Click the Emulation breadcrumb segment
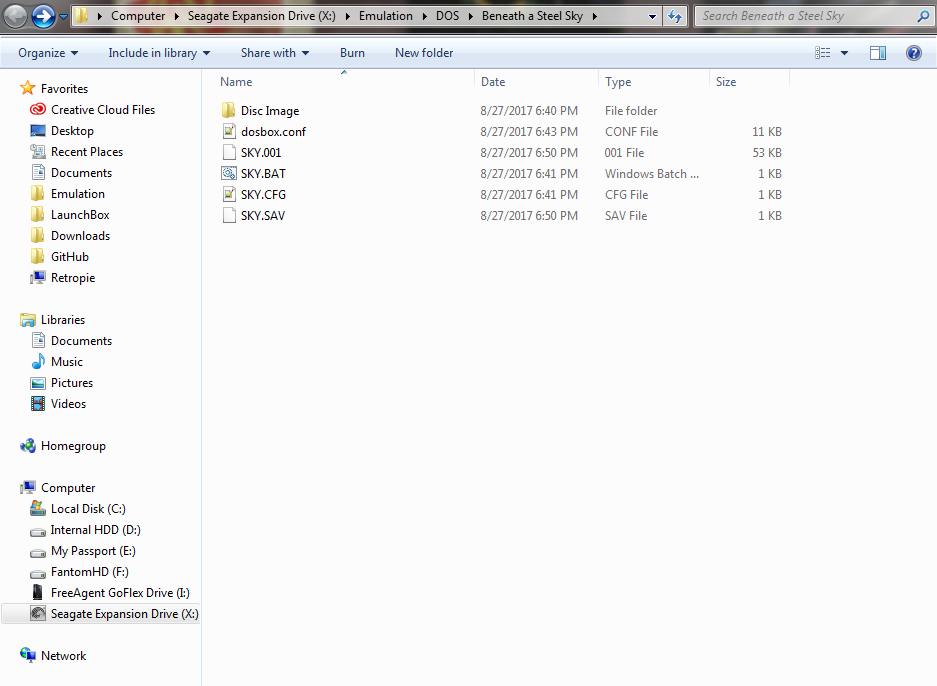 (x=385, y=16)
